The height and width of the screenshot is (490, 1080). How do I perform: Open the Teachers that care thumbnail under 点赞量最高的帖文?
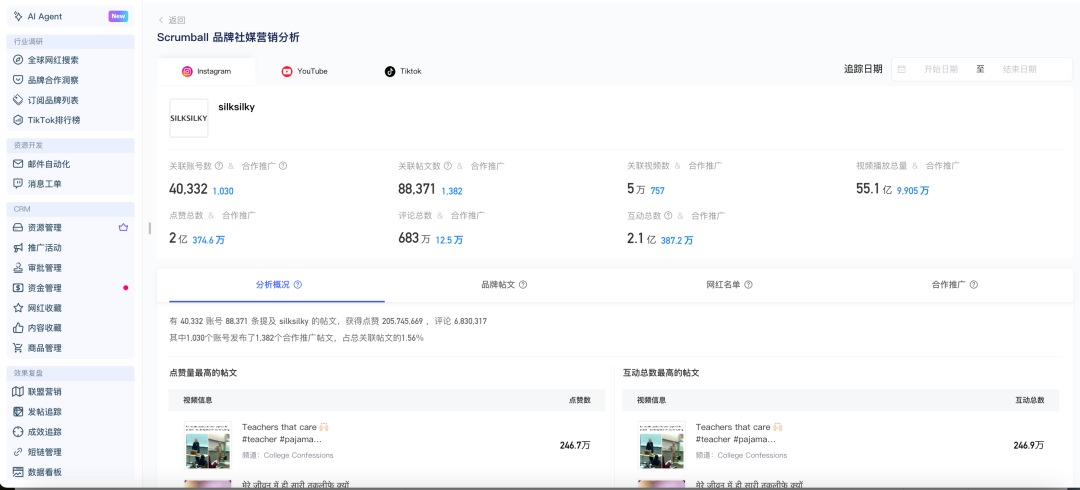208,446
